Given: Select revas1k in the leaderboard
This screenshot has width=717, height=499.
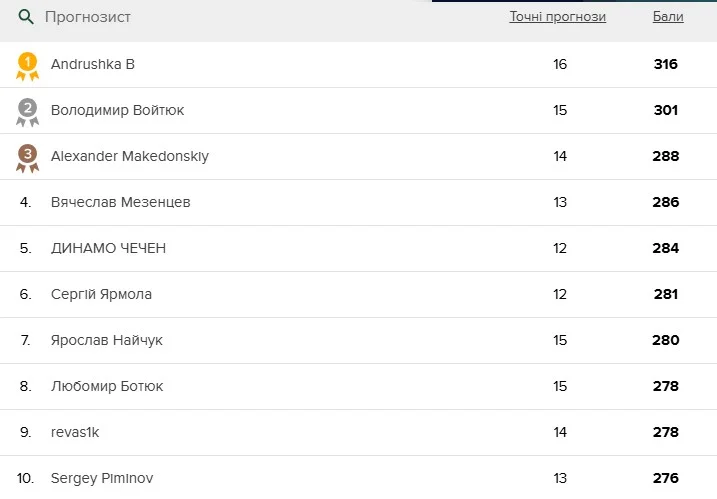Looking at the screenshot, I should coord(75,432).
